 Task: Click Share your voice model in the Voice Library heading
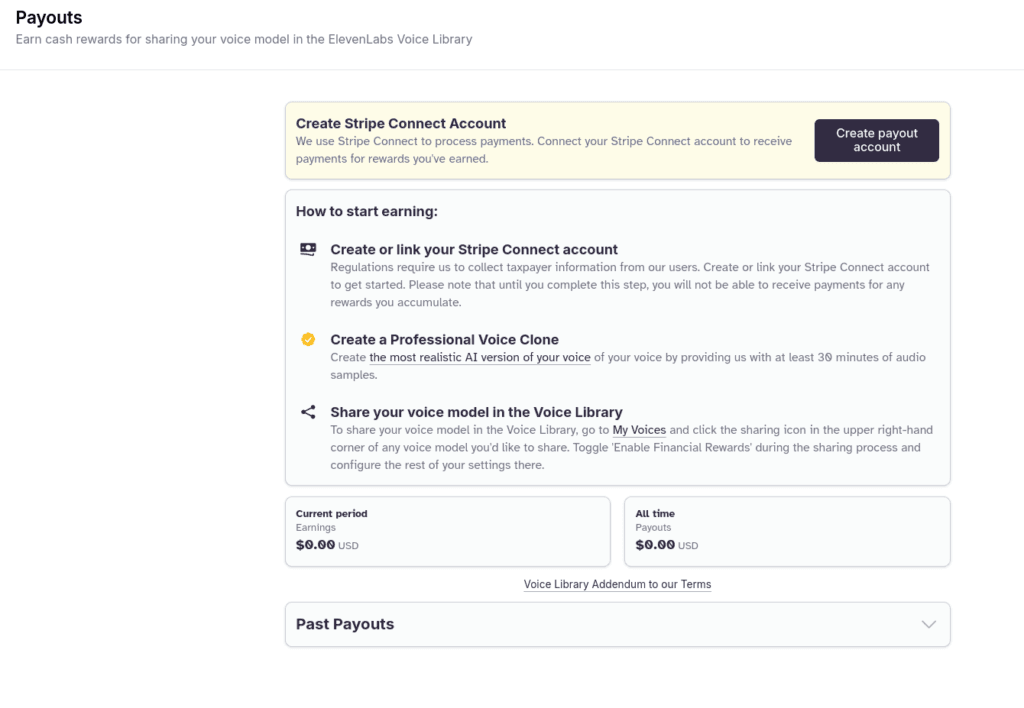[x=476, y=412]
